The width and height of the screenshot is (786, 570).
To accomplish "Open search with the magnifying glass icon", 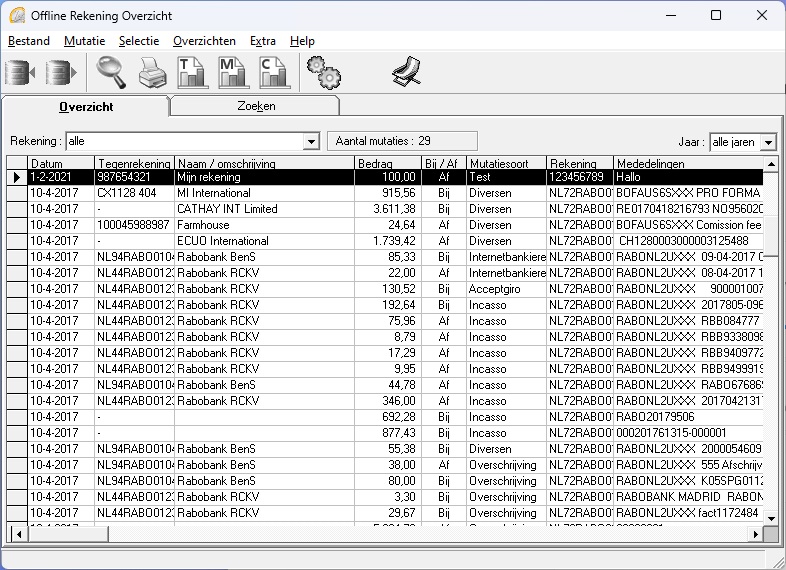I will (x=111, y=73).
